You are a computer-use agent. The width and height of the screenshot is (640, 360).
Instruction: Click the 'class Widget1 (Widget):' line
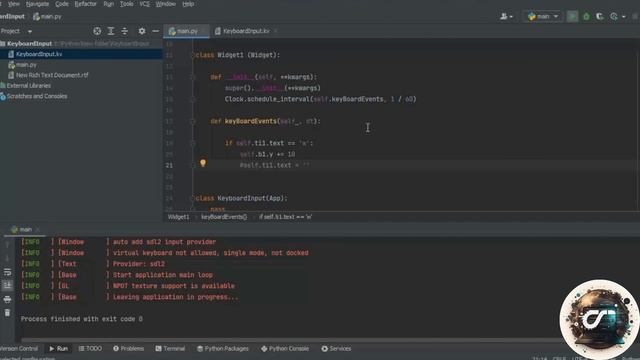tap(238, 55)
